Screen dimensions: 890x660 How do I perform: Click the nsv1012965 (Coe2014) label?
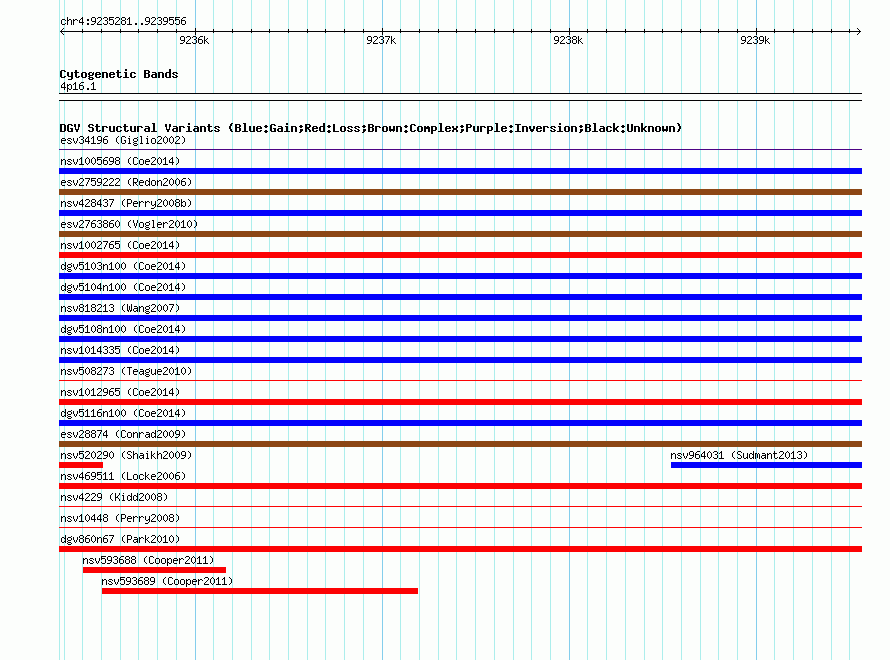[120, 392]
